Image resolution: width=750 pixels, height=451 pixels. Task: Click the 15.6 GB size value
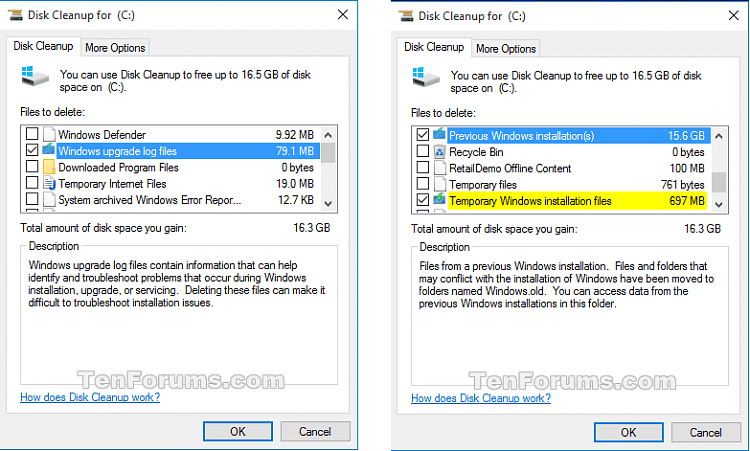tap(686, 136)
